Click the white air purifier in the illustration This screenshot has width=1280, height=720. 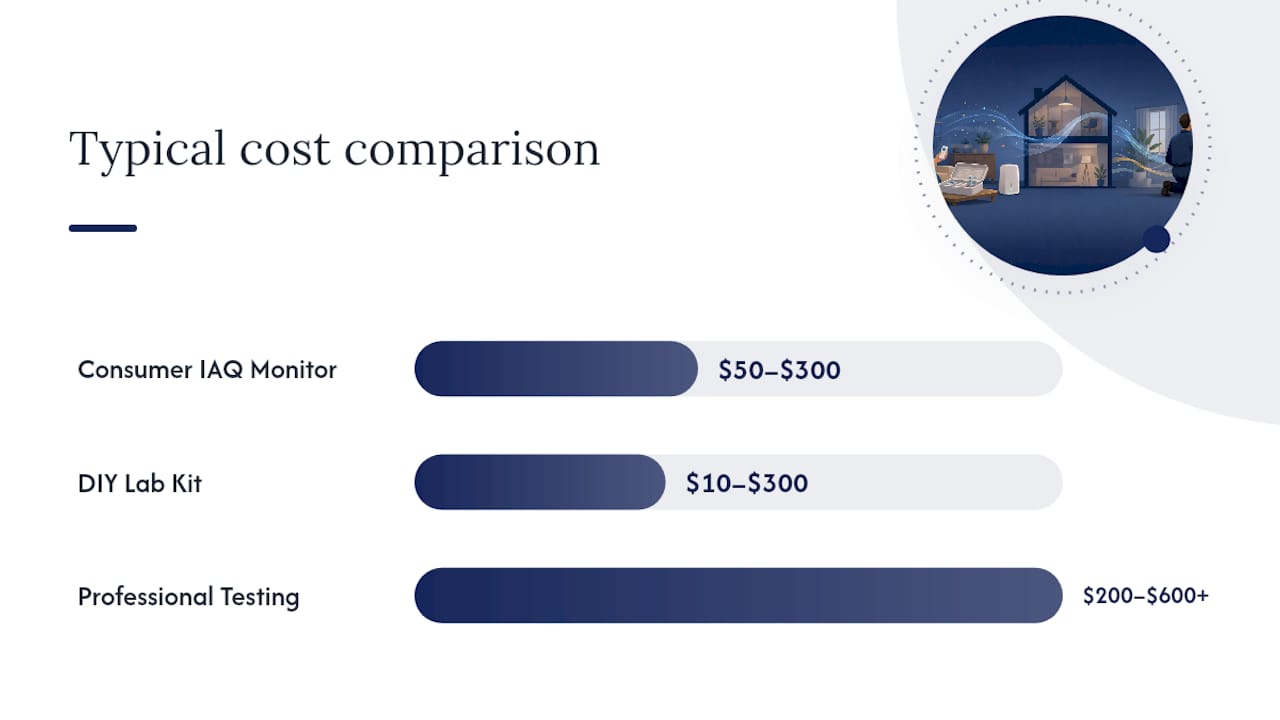click(1009, 179)
